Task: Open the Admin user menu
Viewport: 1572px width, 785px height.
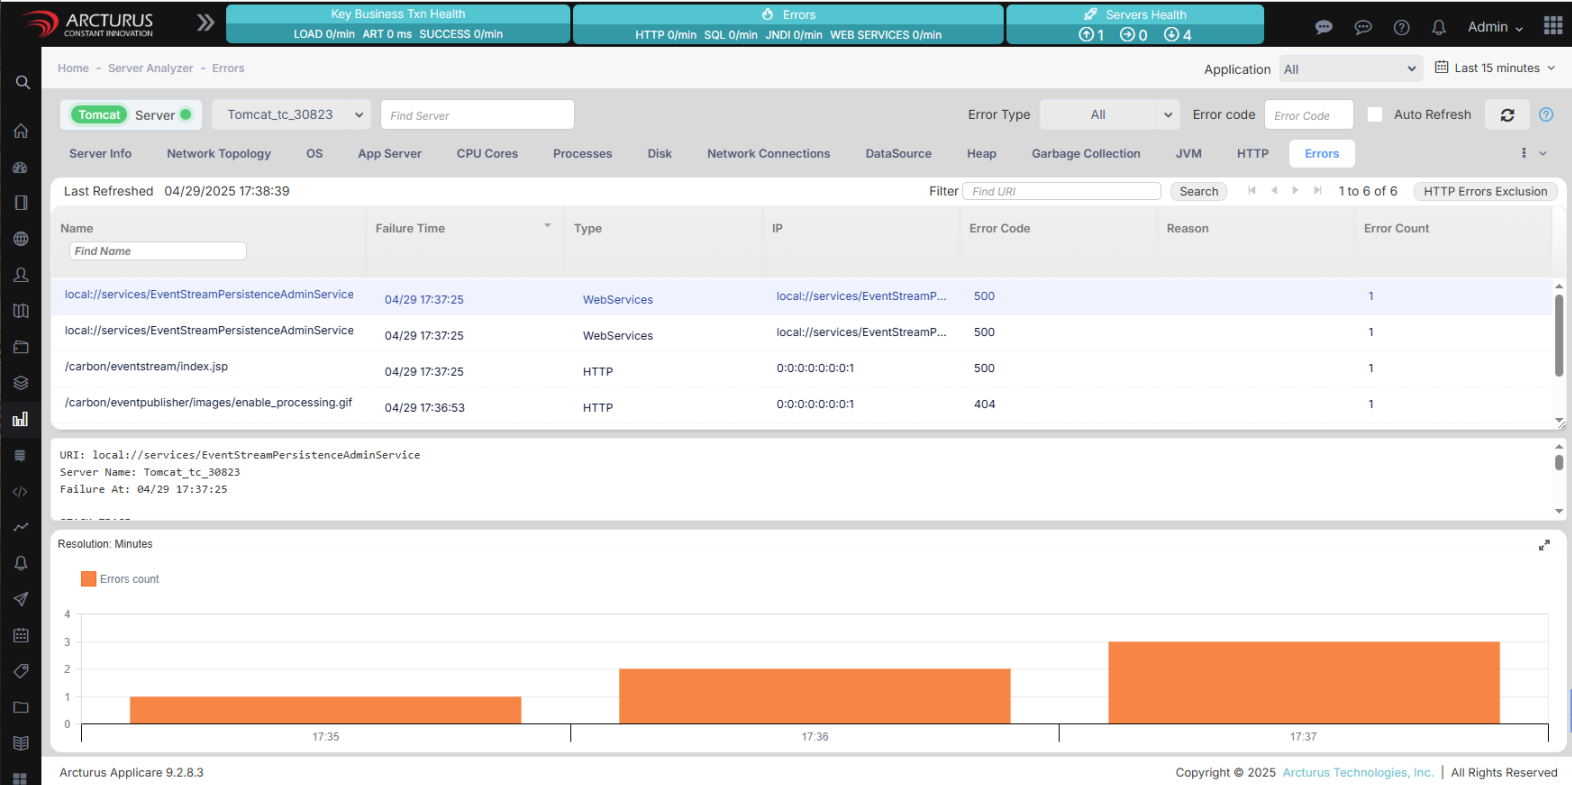Action: [1495, 27]
